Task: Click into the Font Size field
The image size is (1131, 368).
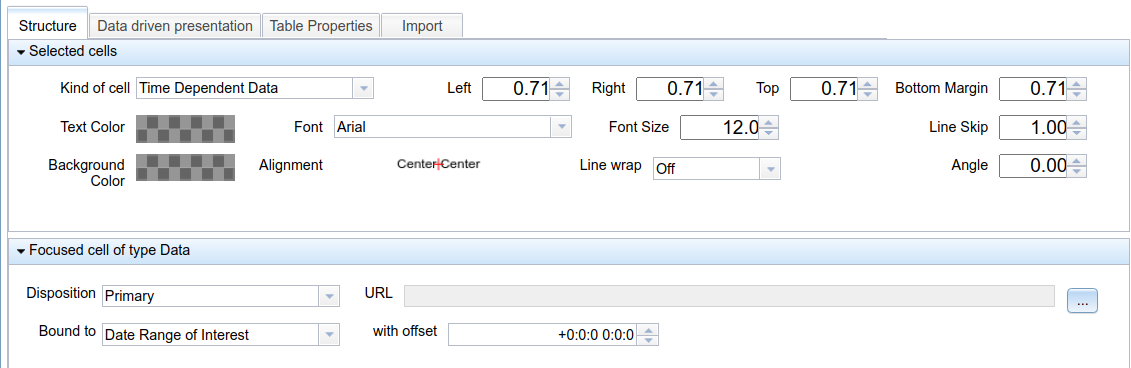Action: pos(720,128)
